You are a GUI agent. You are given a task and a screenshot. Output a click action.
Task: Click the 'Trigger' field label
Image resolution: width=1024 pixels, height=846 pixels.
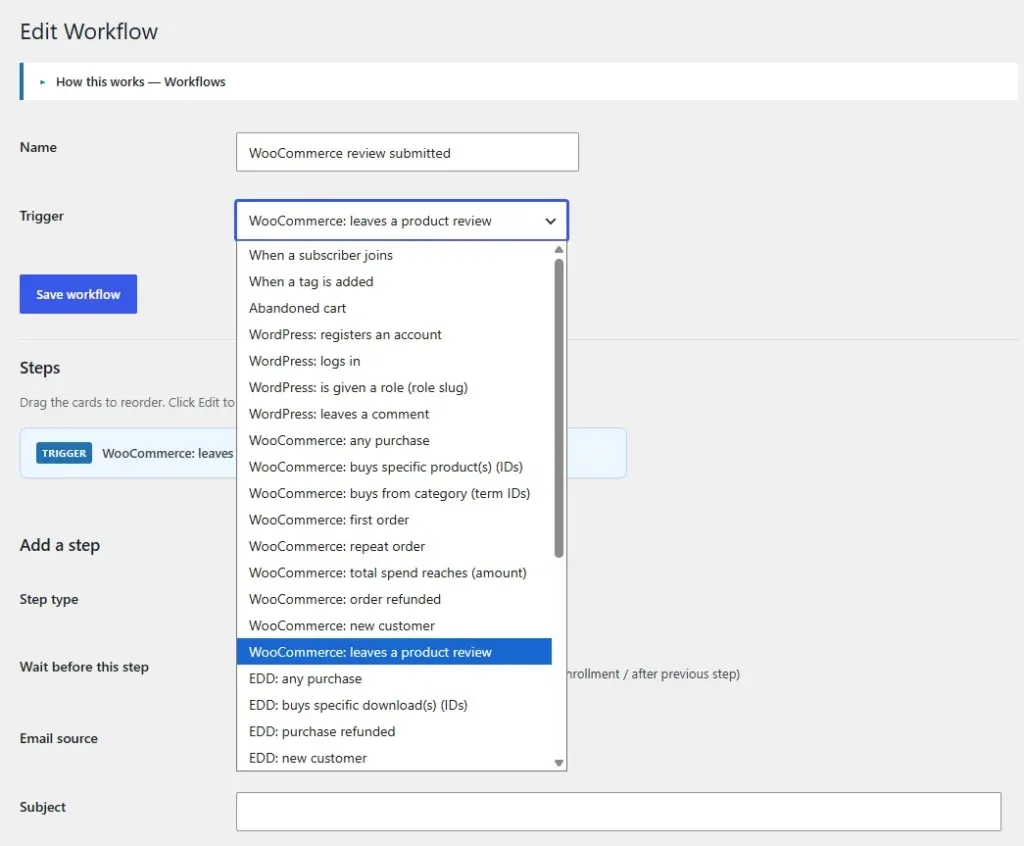[x=42, y=216]
